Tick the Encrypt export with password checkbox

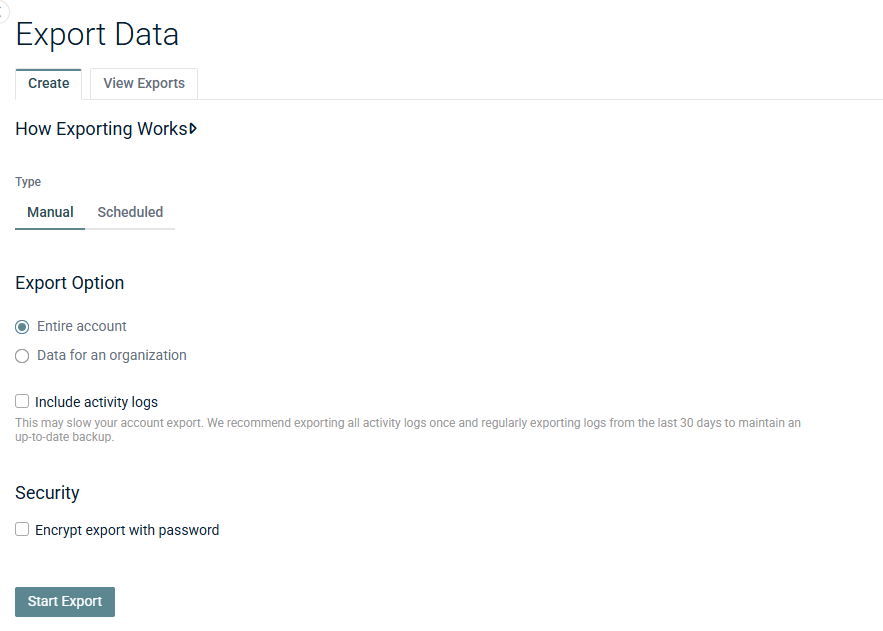(x=22, y=529)
